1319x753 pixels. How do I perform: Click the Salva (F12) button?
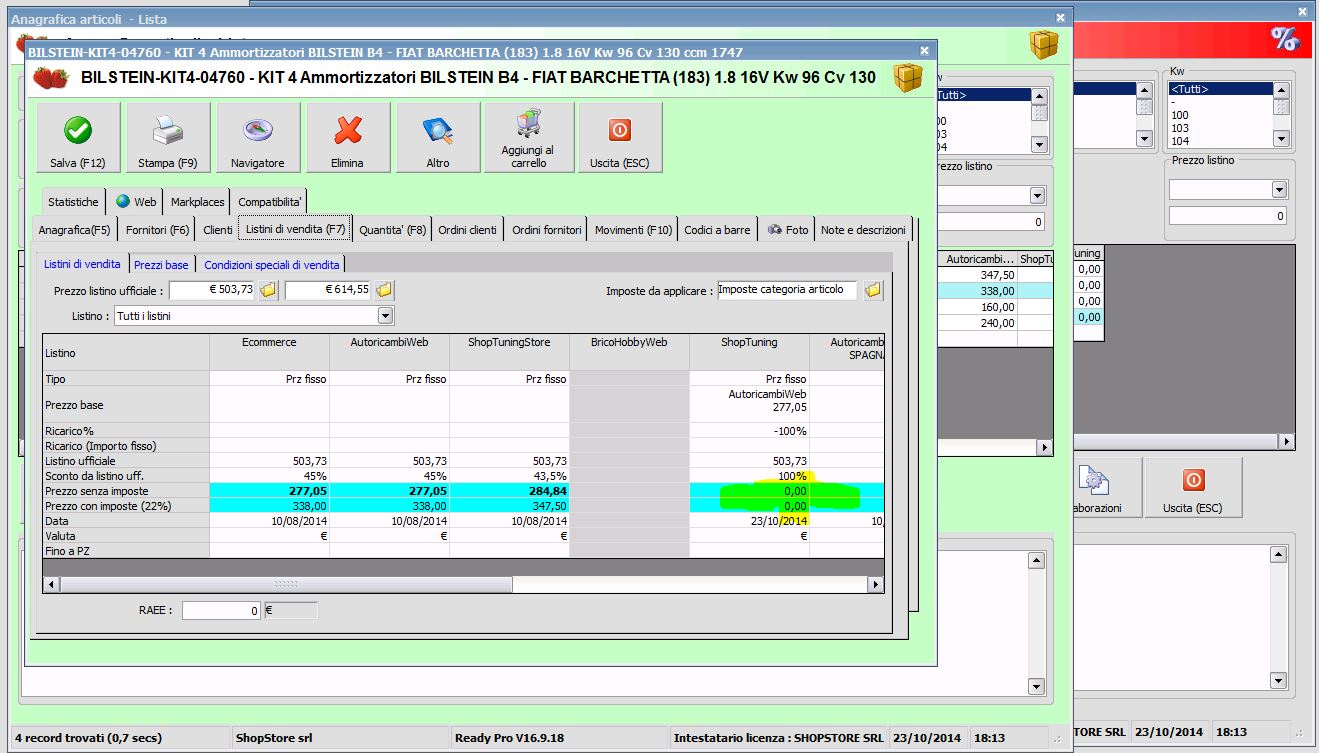tap(78, 138)
